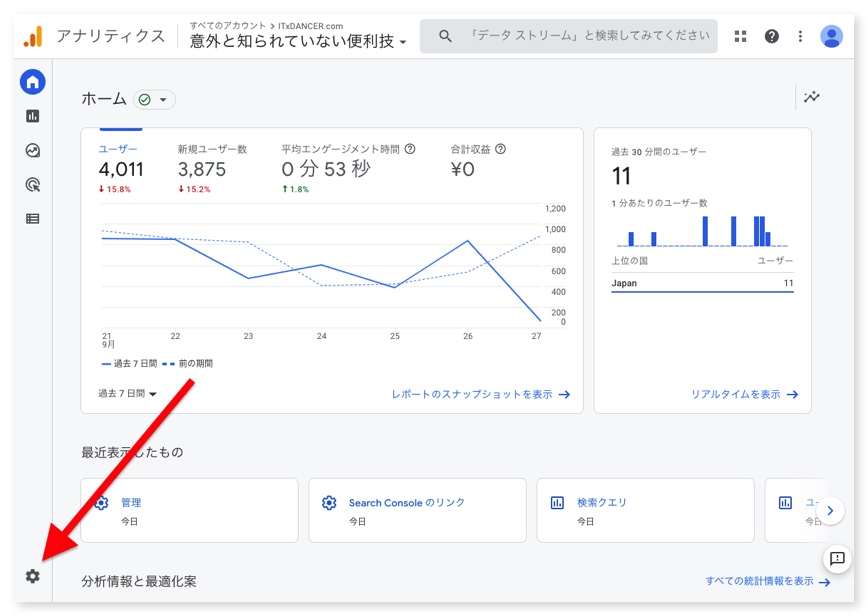Open Advertising icon in sidebar
Viewport: 868px width, 616px height.
pos(33,184)
